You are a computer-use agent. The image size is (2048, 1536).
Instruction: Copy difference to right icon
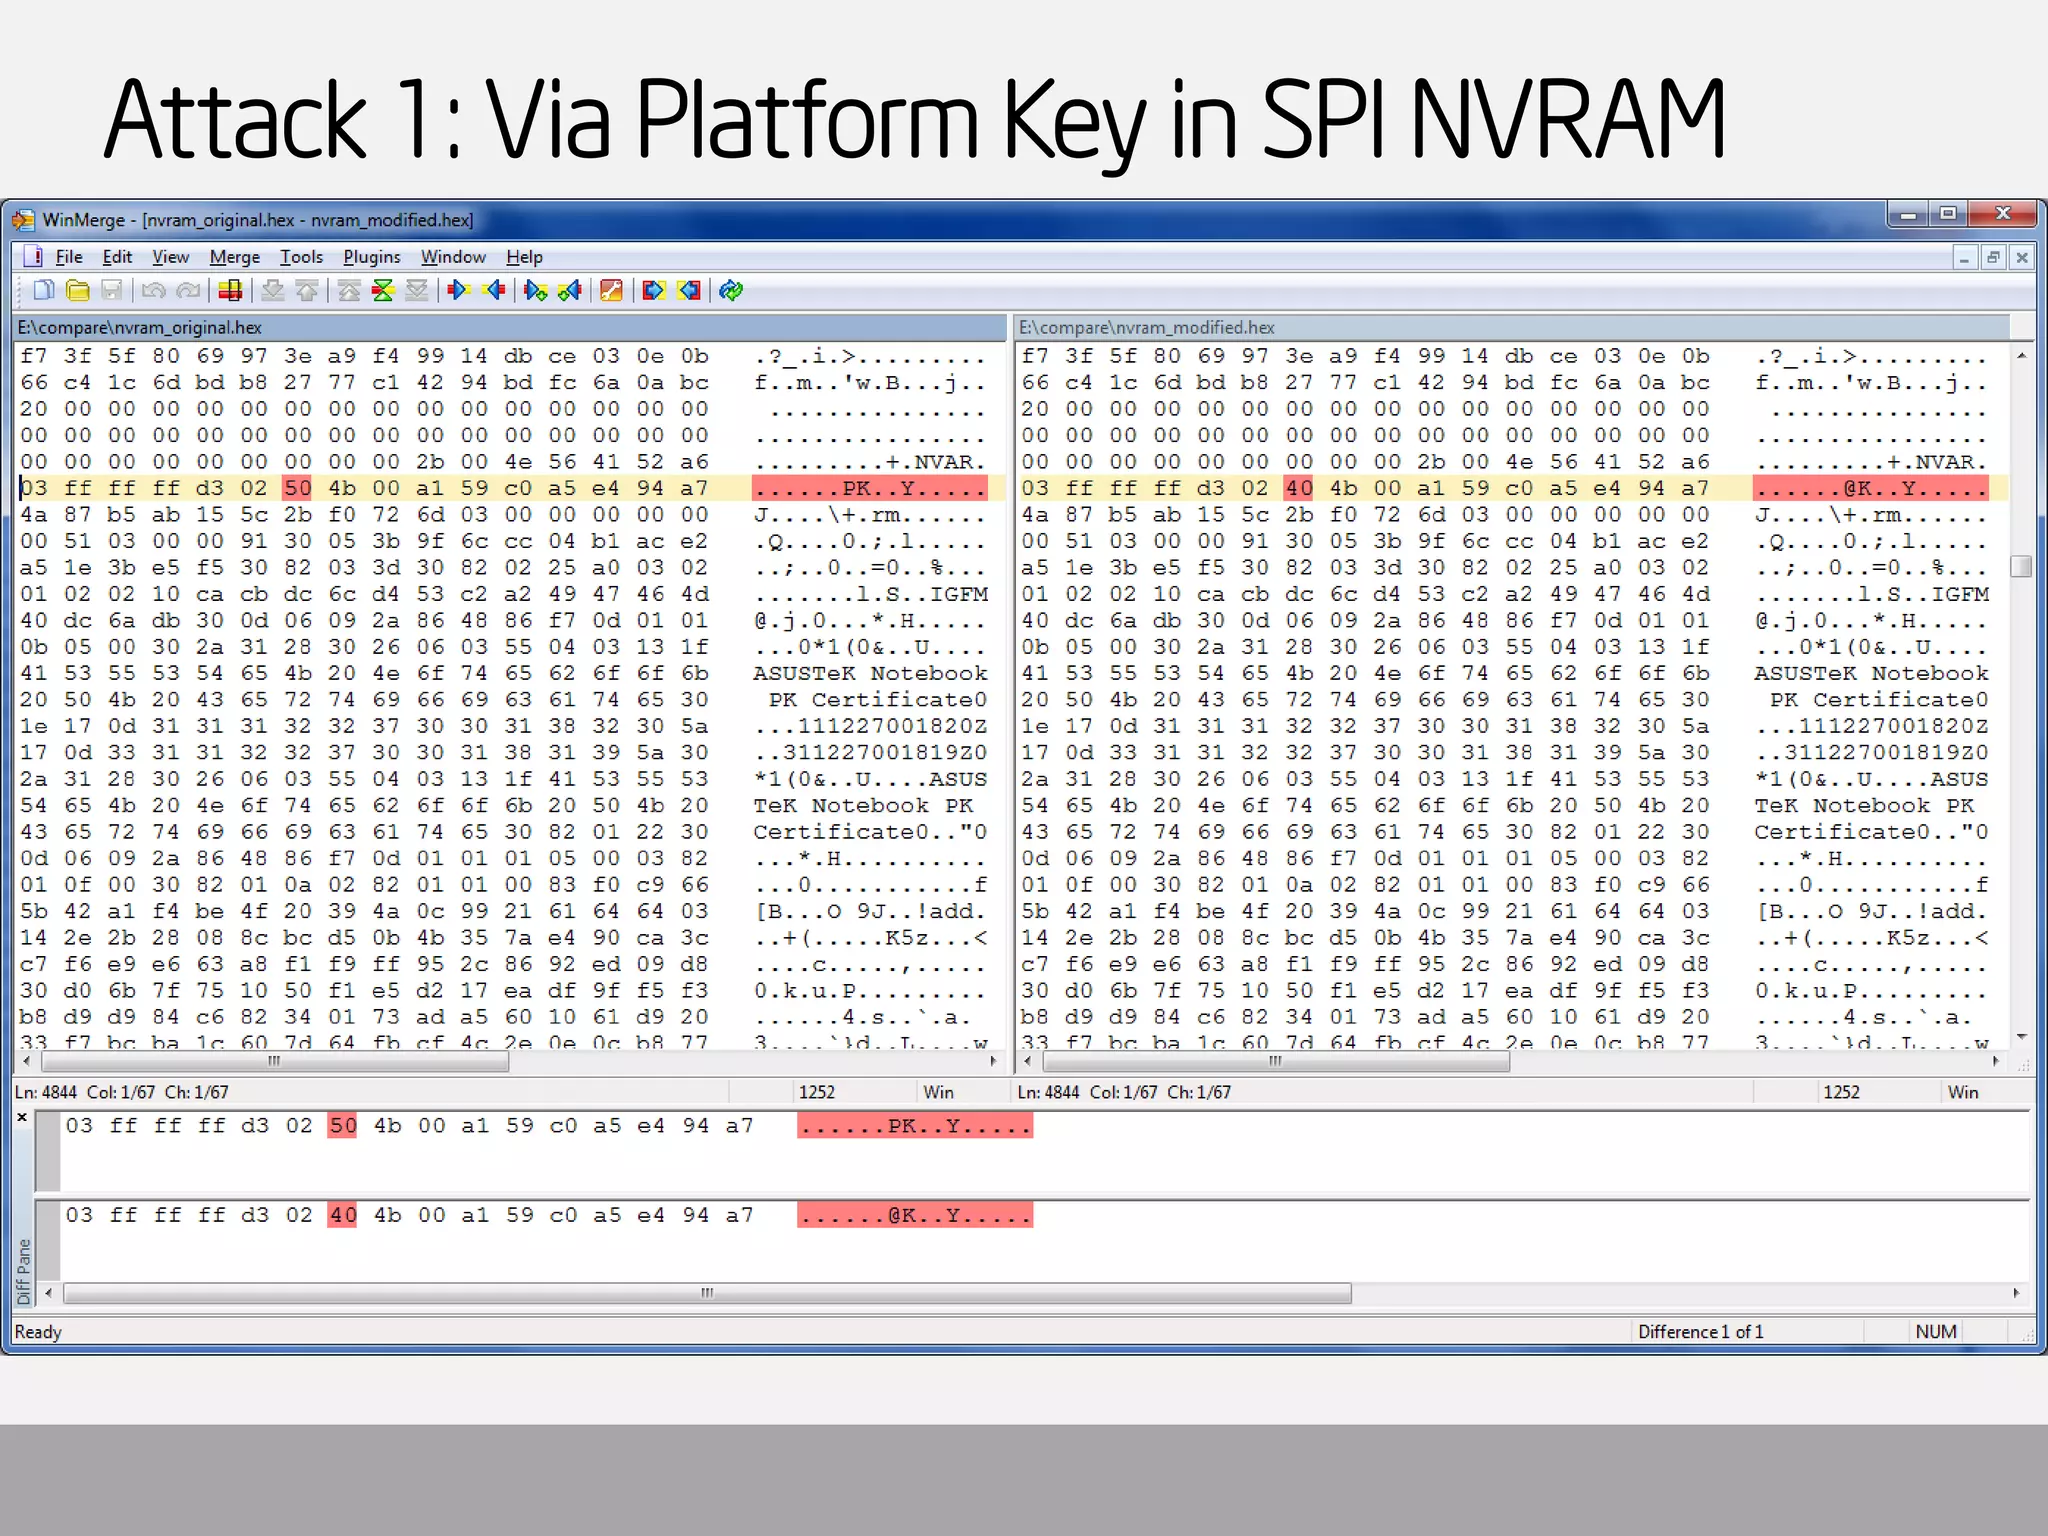click(459, 290)
